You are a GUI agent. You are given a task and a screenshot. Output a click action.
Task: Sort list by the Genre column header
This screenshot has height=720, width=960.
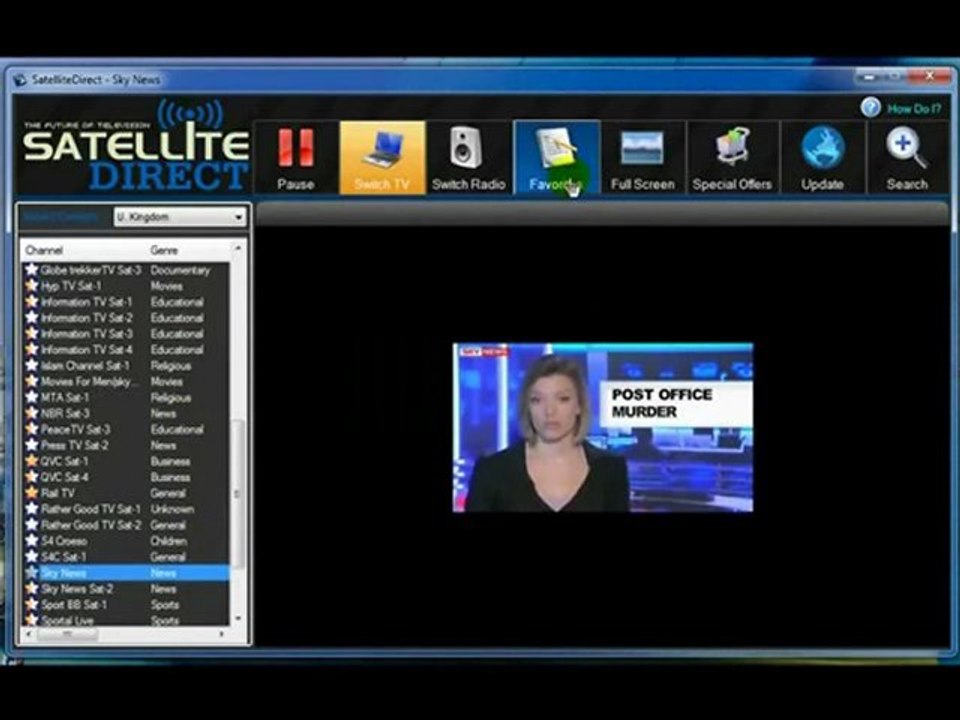[164, 250]
